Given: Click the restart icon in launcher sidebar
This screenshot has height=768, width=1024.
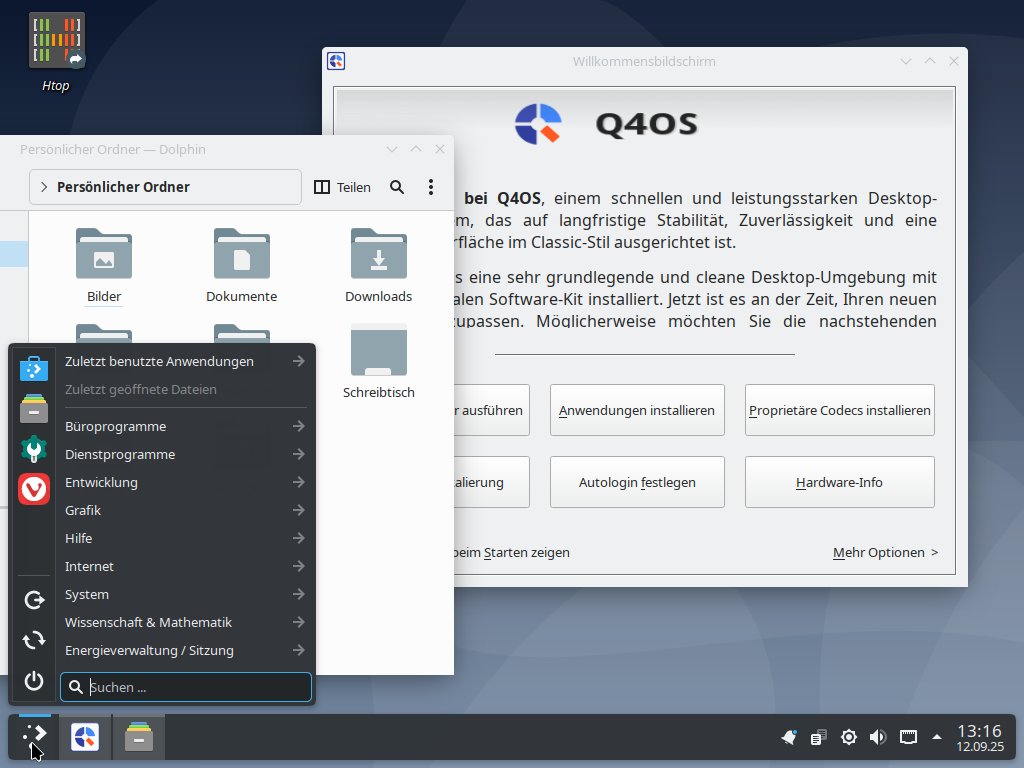Looking at the screenshot, I should (34, 640).
